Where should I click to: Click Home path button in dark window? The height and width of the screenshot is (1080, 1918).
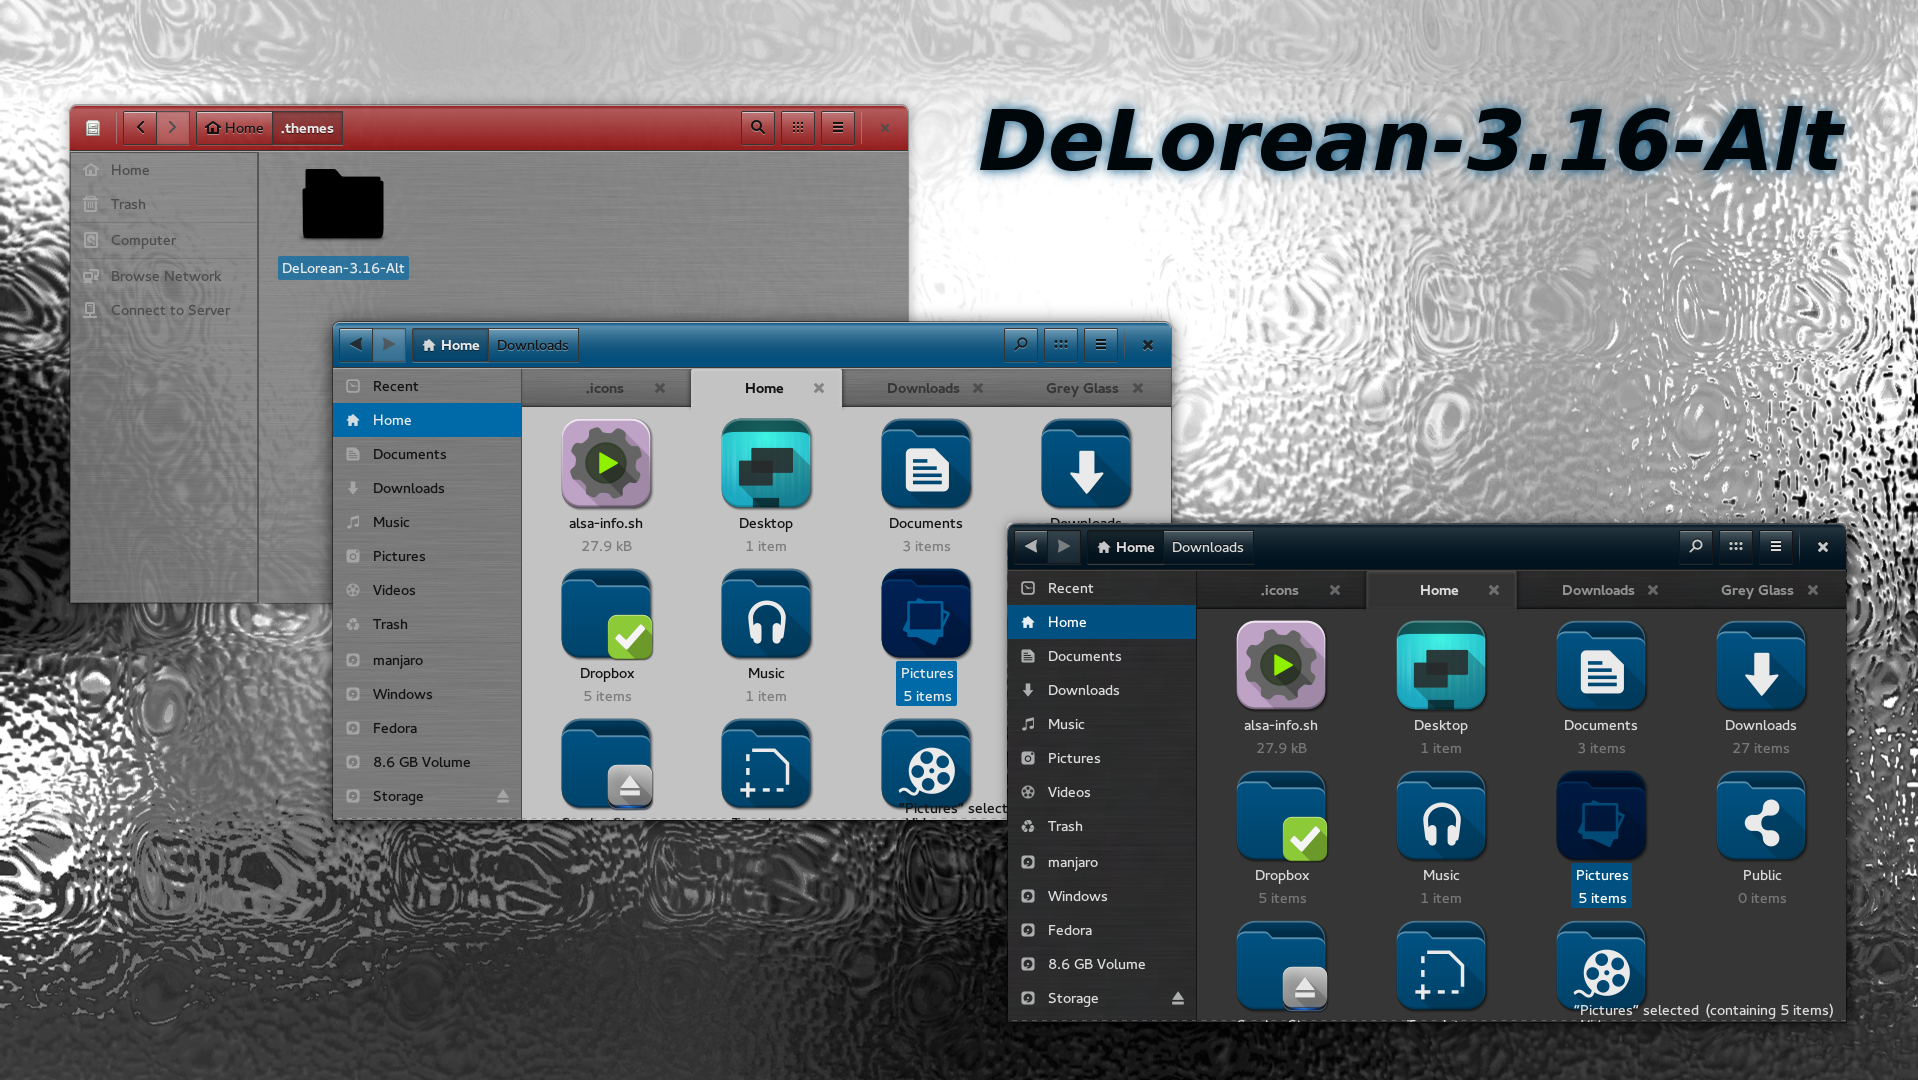click(x=1126, y=547)
